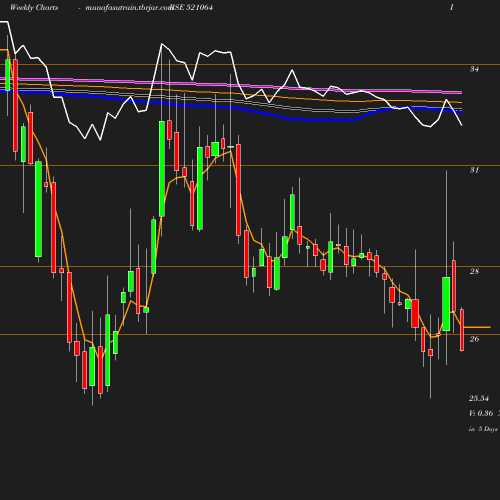Click the 28 price axis label
This screenshot has height=500, width=500.
[x=474, y=271]
